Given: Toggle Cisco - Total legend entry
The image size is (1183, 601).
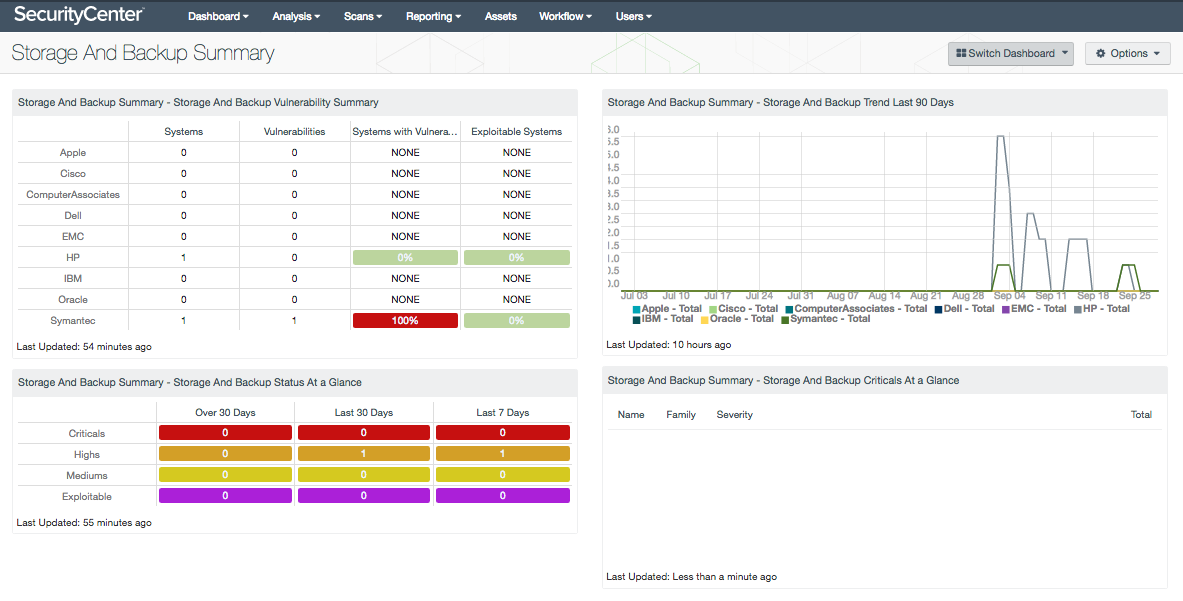Looking at the screenshot, I should [743, 308].
